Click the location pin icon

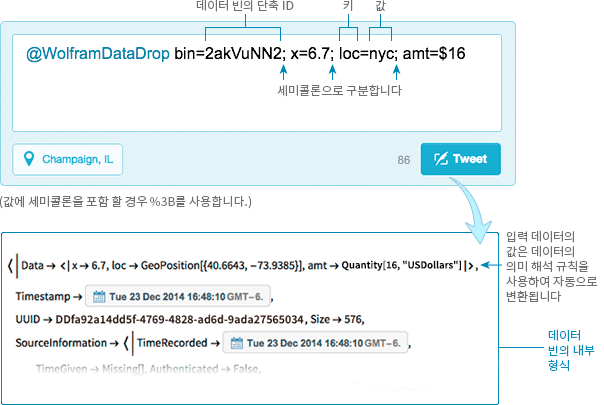pos(29,159)
